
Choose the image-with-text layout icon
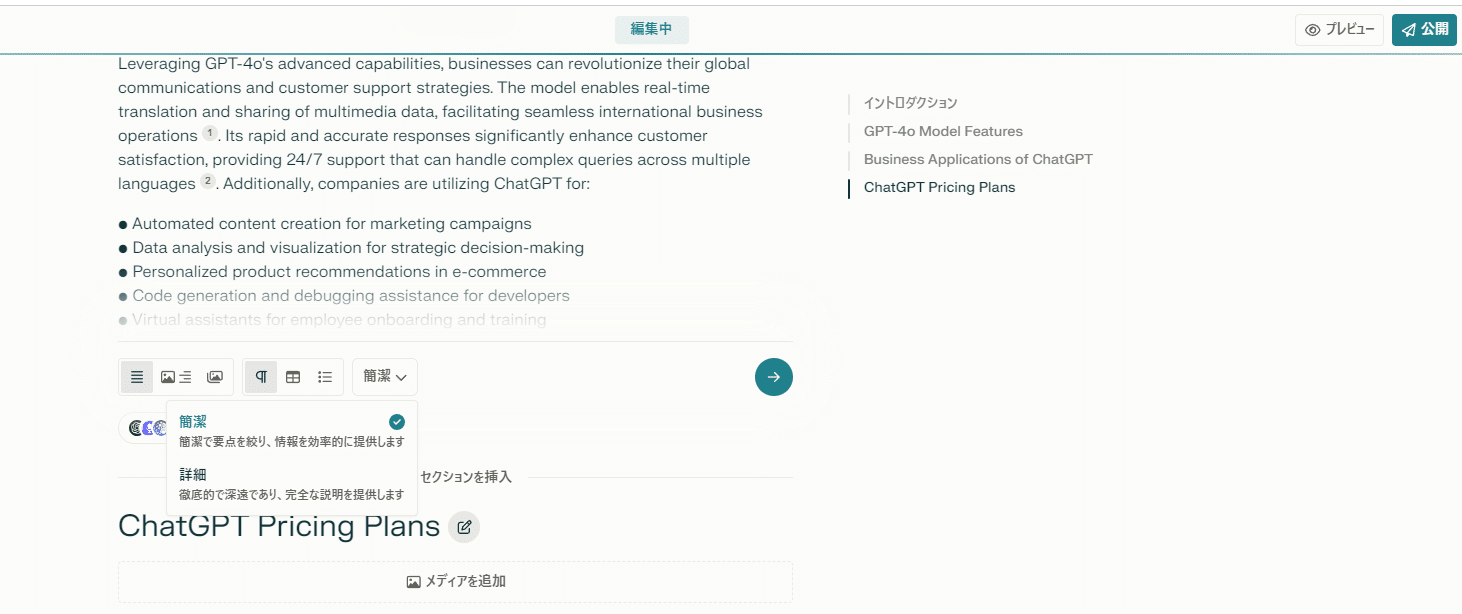(x=176, y=377)
